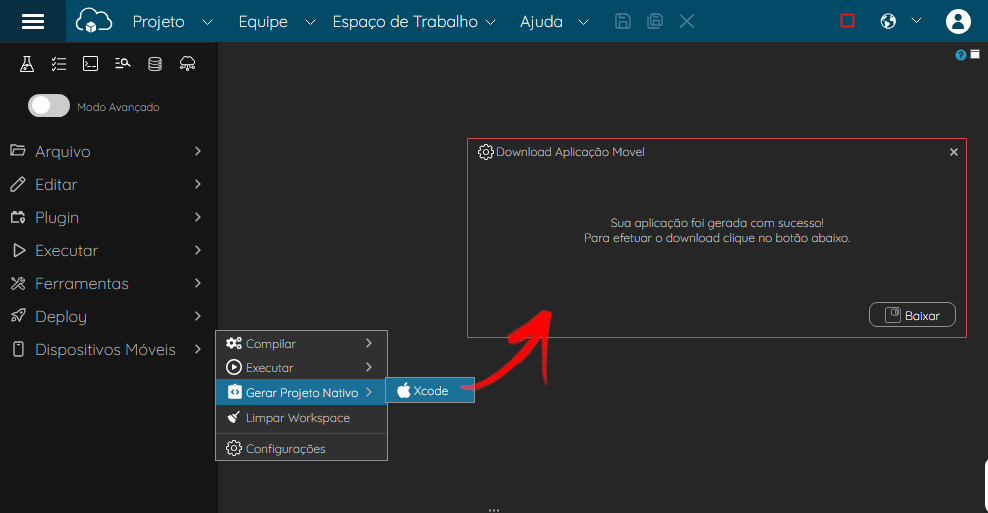Screen dimensions: 988x513
Task: Expand the Arquivo submenu arrow
Action: (198, 151)
